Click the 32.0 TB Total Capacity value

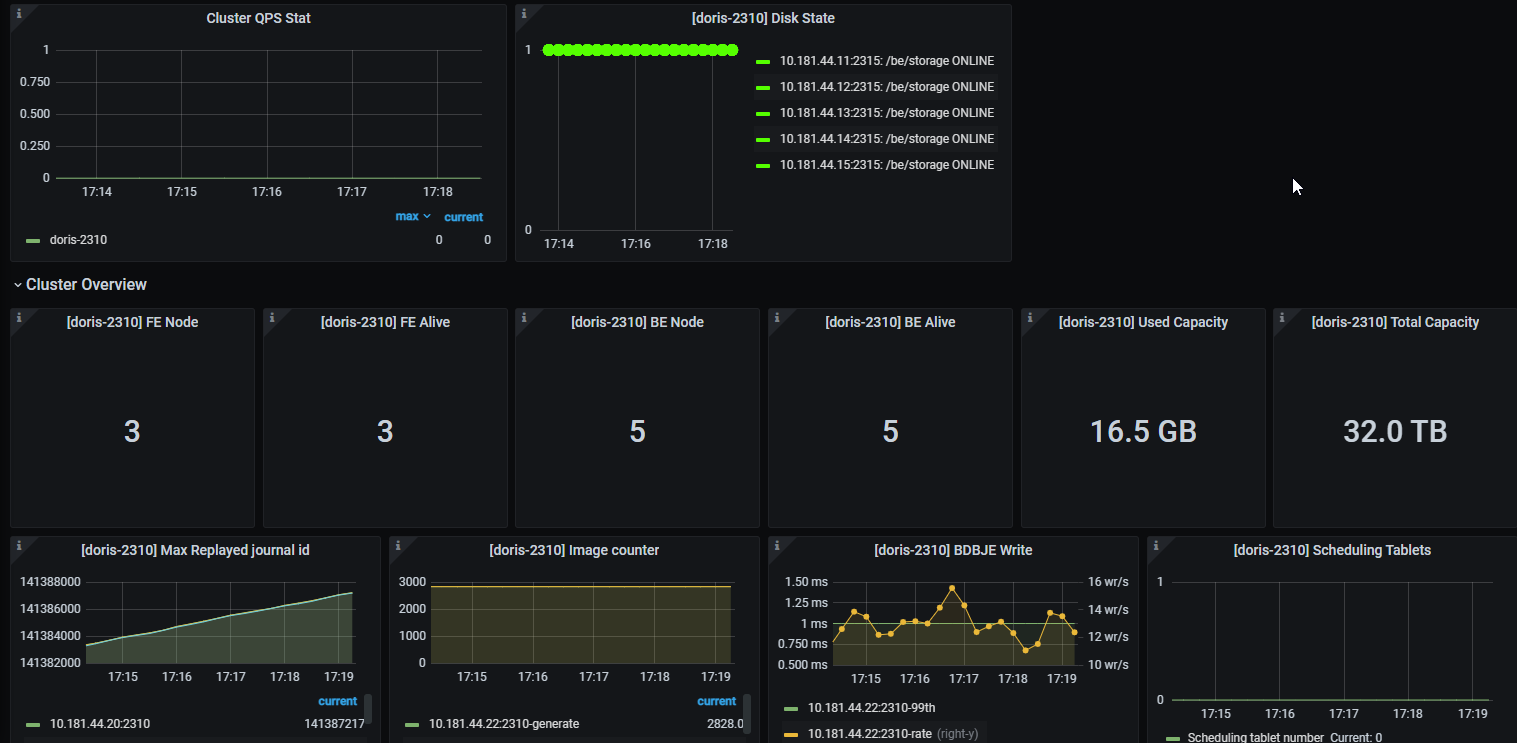tap(1395, 431)
